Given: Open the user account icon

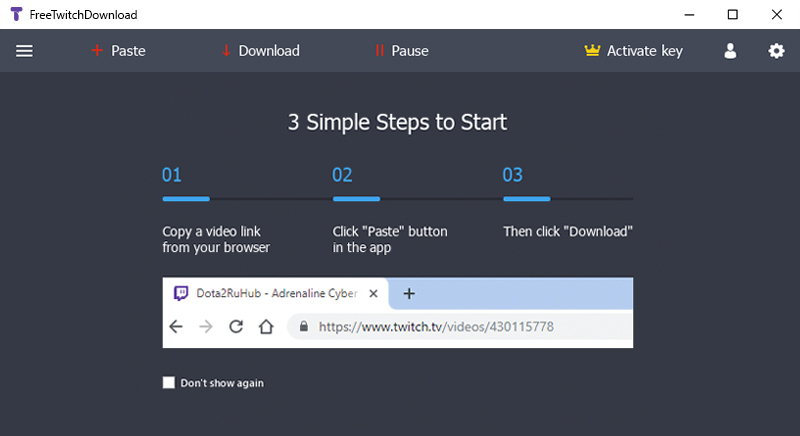Looking at the screenshot, I should 730,51.
